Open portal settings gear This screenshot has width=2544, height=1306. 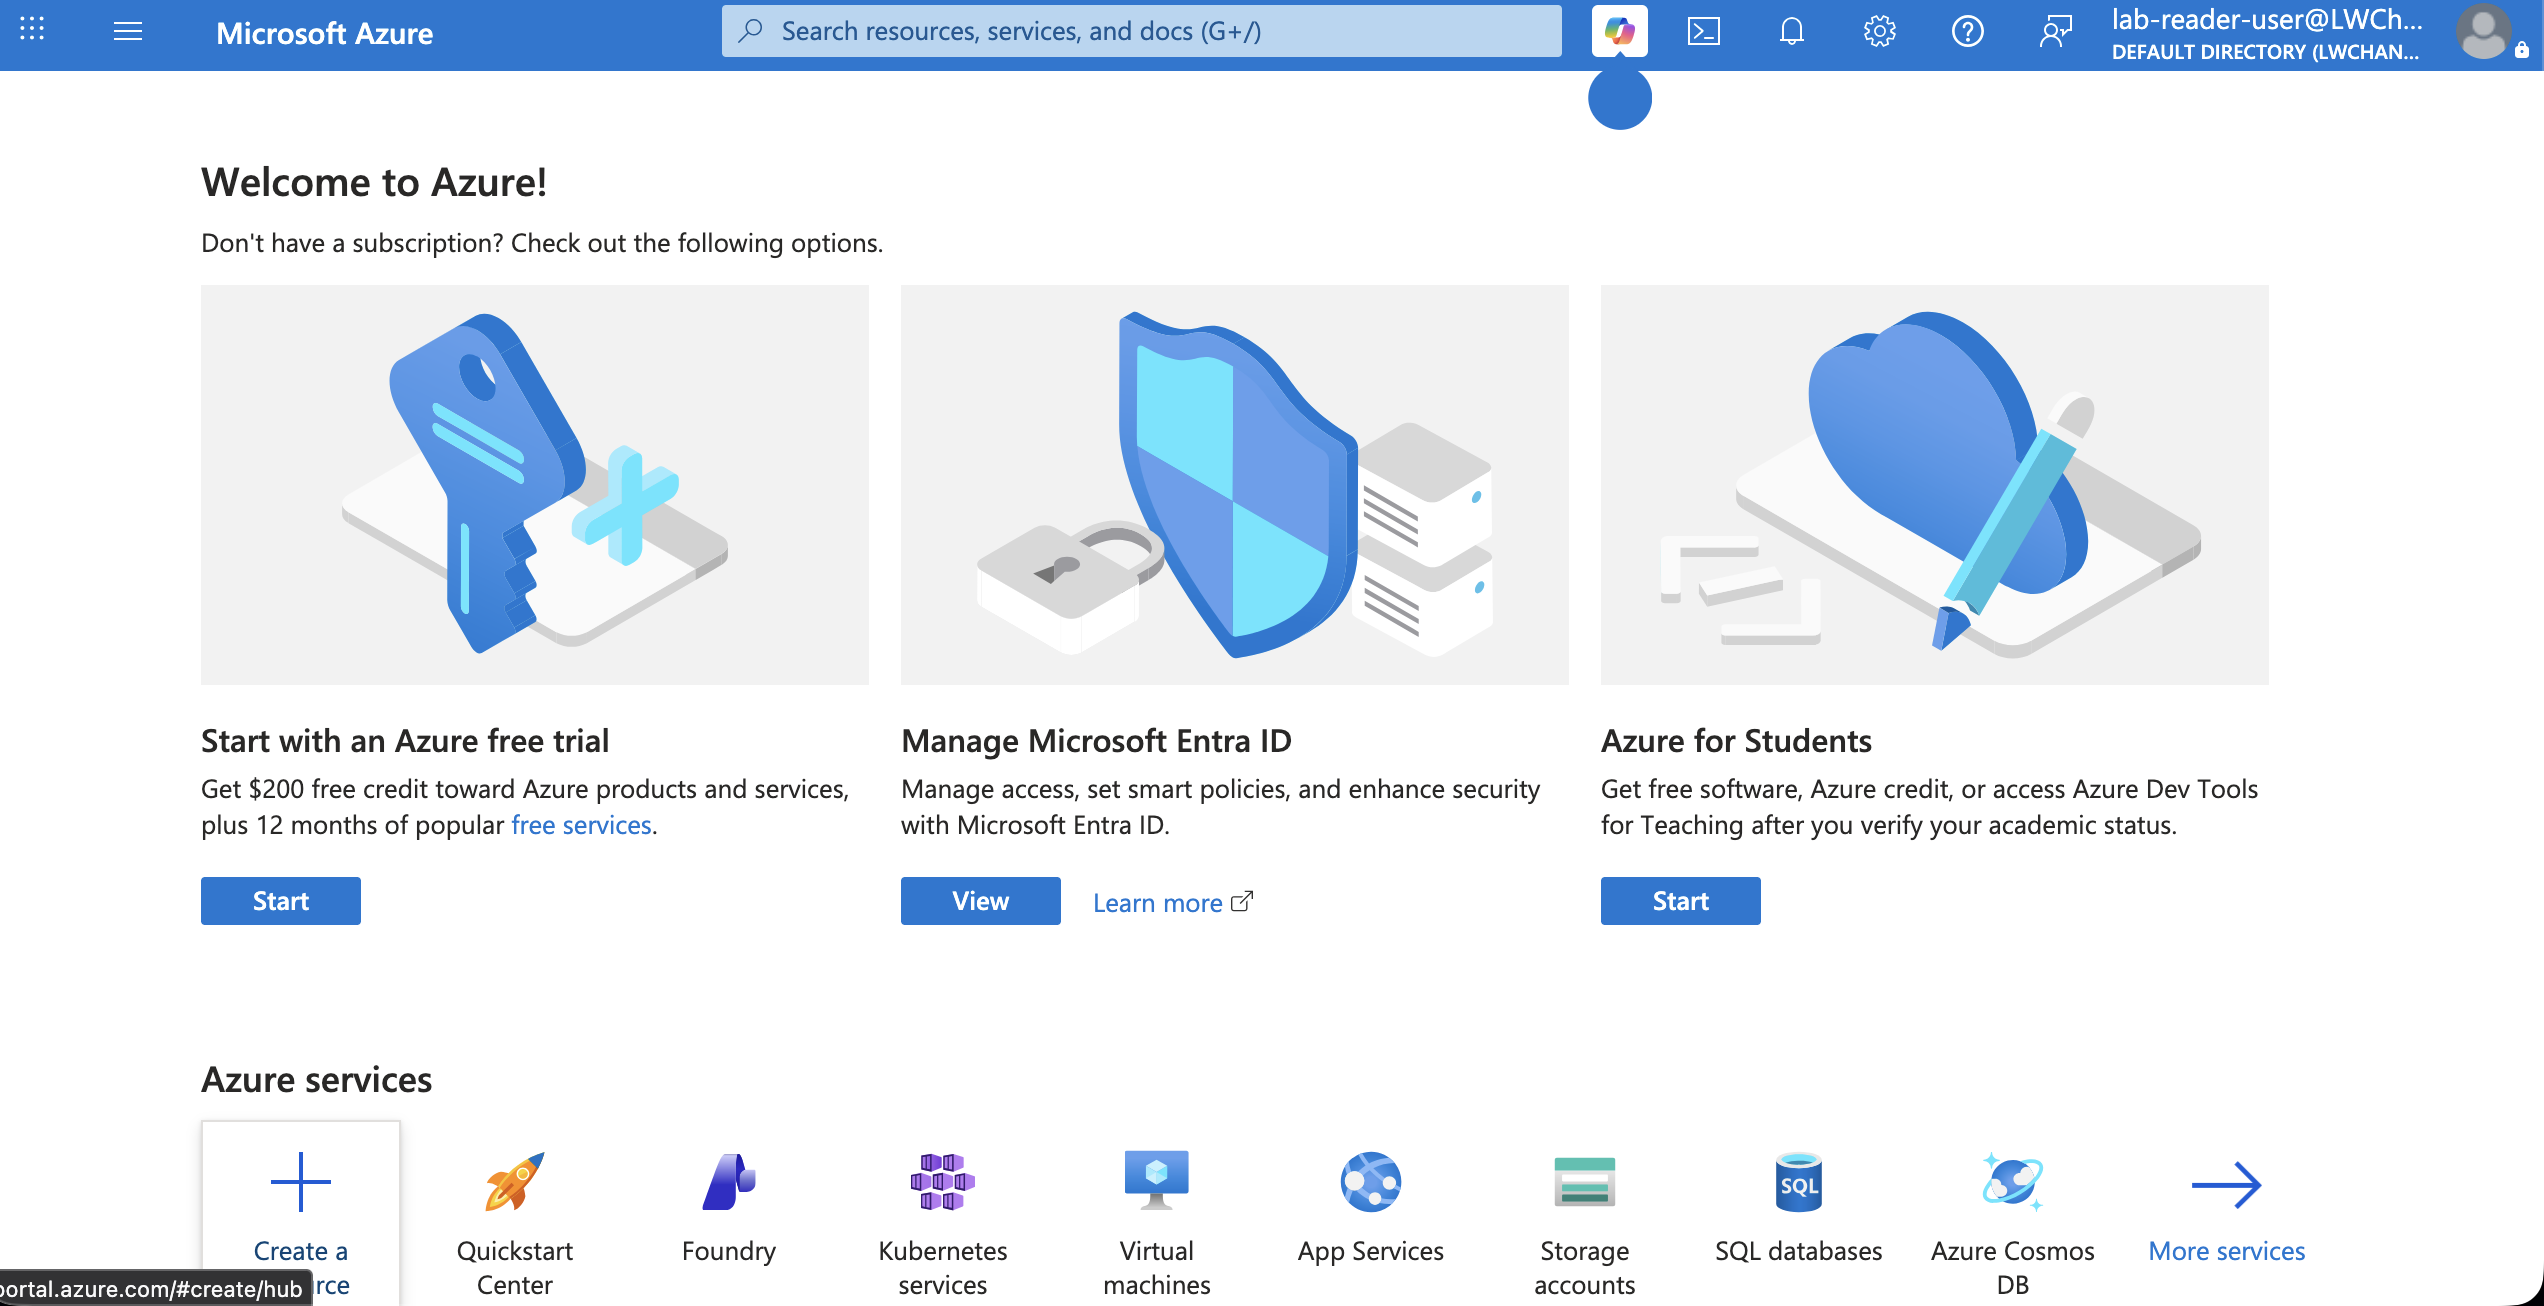(1880, 31)
